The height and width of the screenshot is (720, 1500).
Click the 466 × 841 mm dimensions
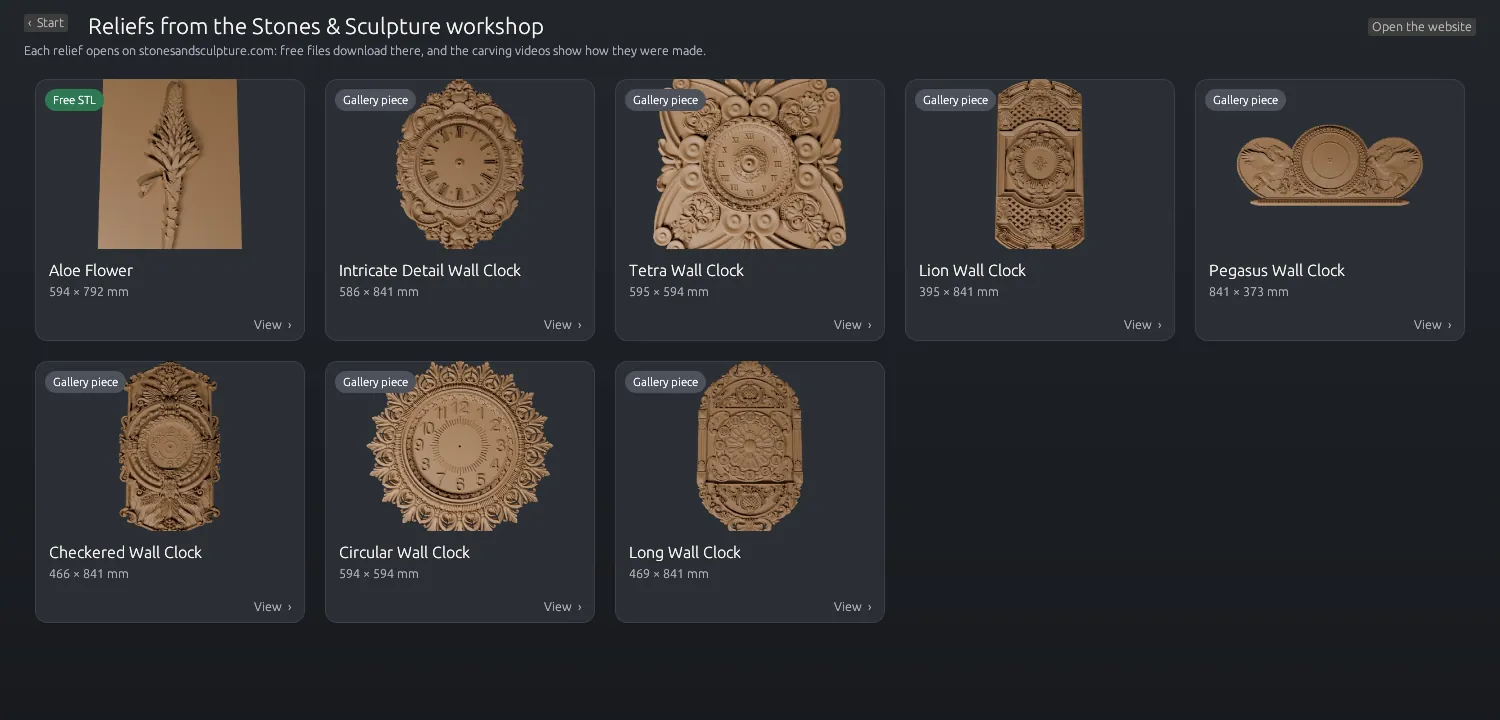click(89, 574)
